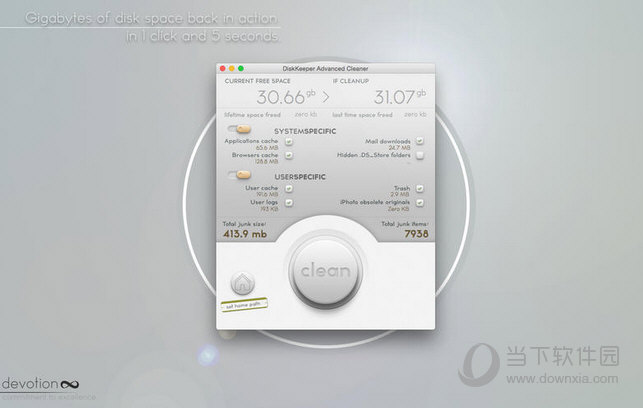This screenshot has height=408, width=643.
Task: Click the 30.66 gb current free space value
Action: click(286, 97)
